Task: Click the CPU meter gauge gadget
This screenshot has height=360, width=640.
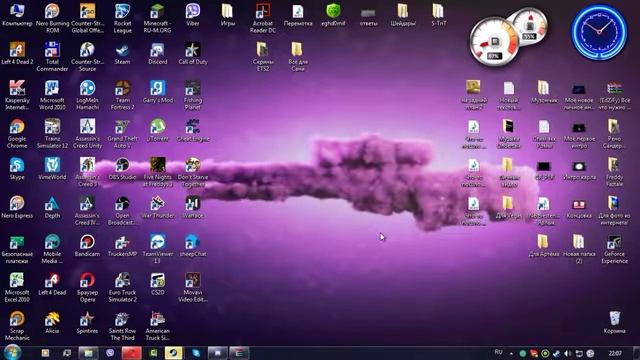Action: [494, 42]
